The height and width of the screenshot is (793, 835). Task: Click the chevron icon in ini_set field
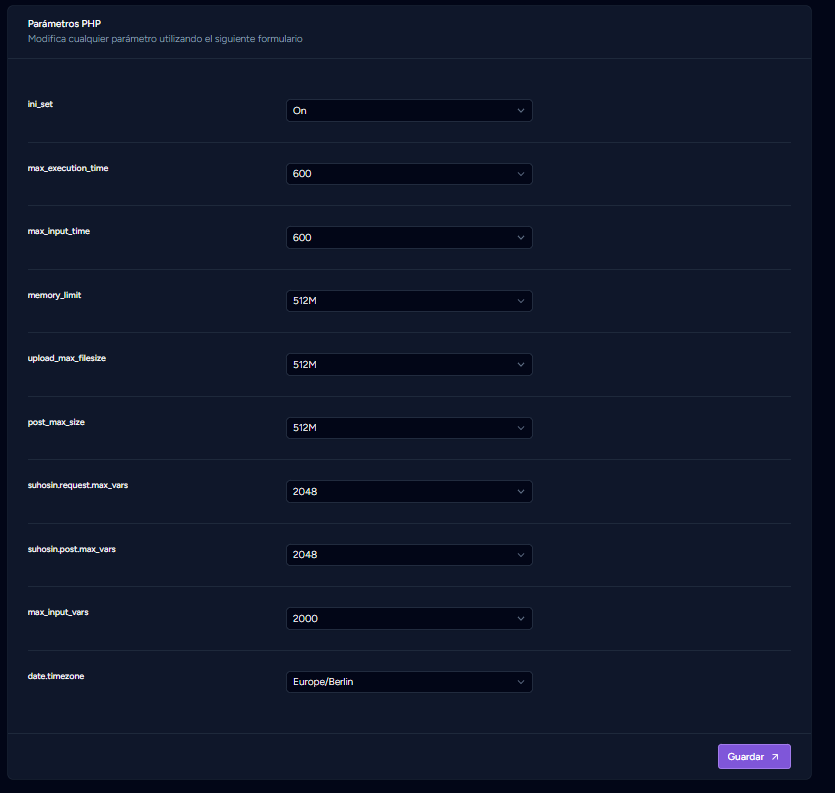tap(521, 111)
